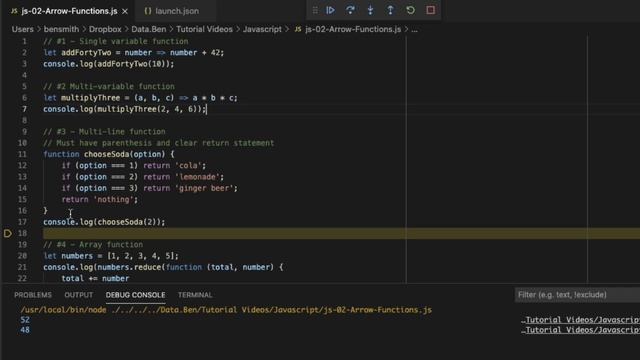640x360 pixels.
Task: Click the bensmith breadcrumb
Action: 61,29
